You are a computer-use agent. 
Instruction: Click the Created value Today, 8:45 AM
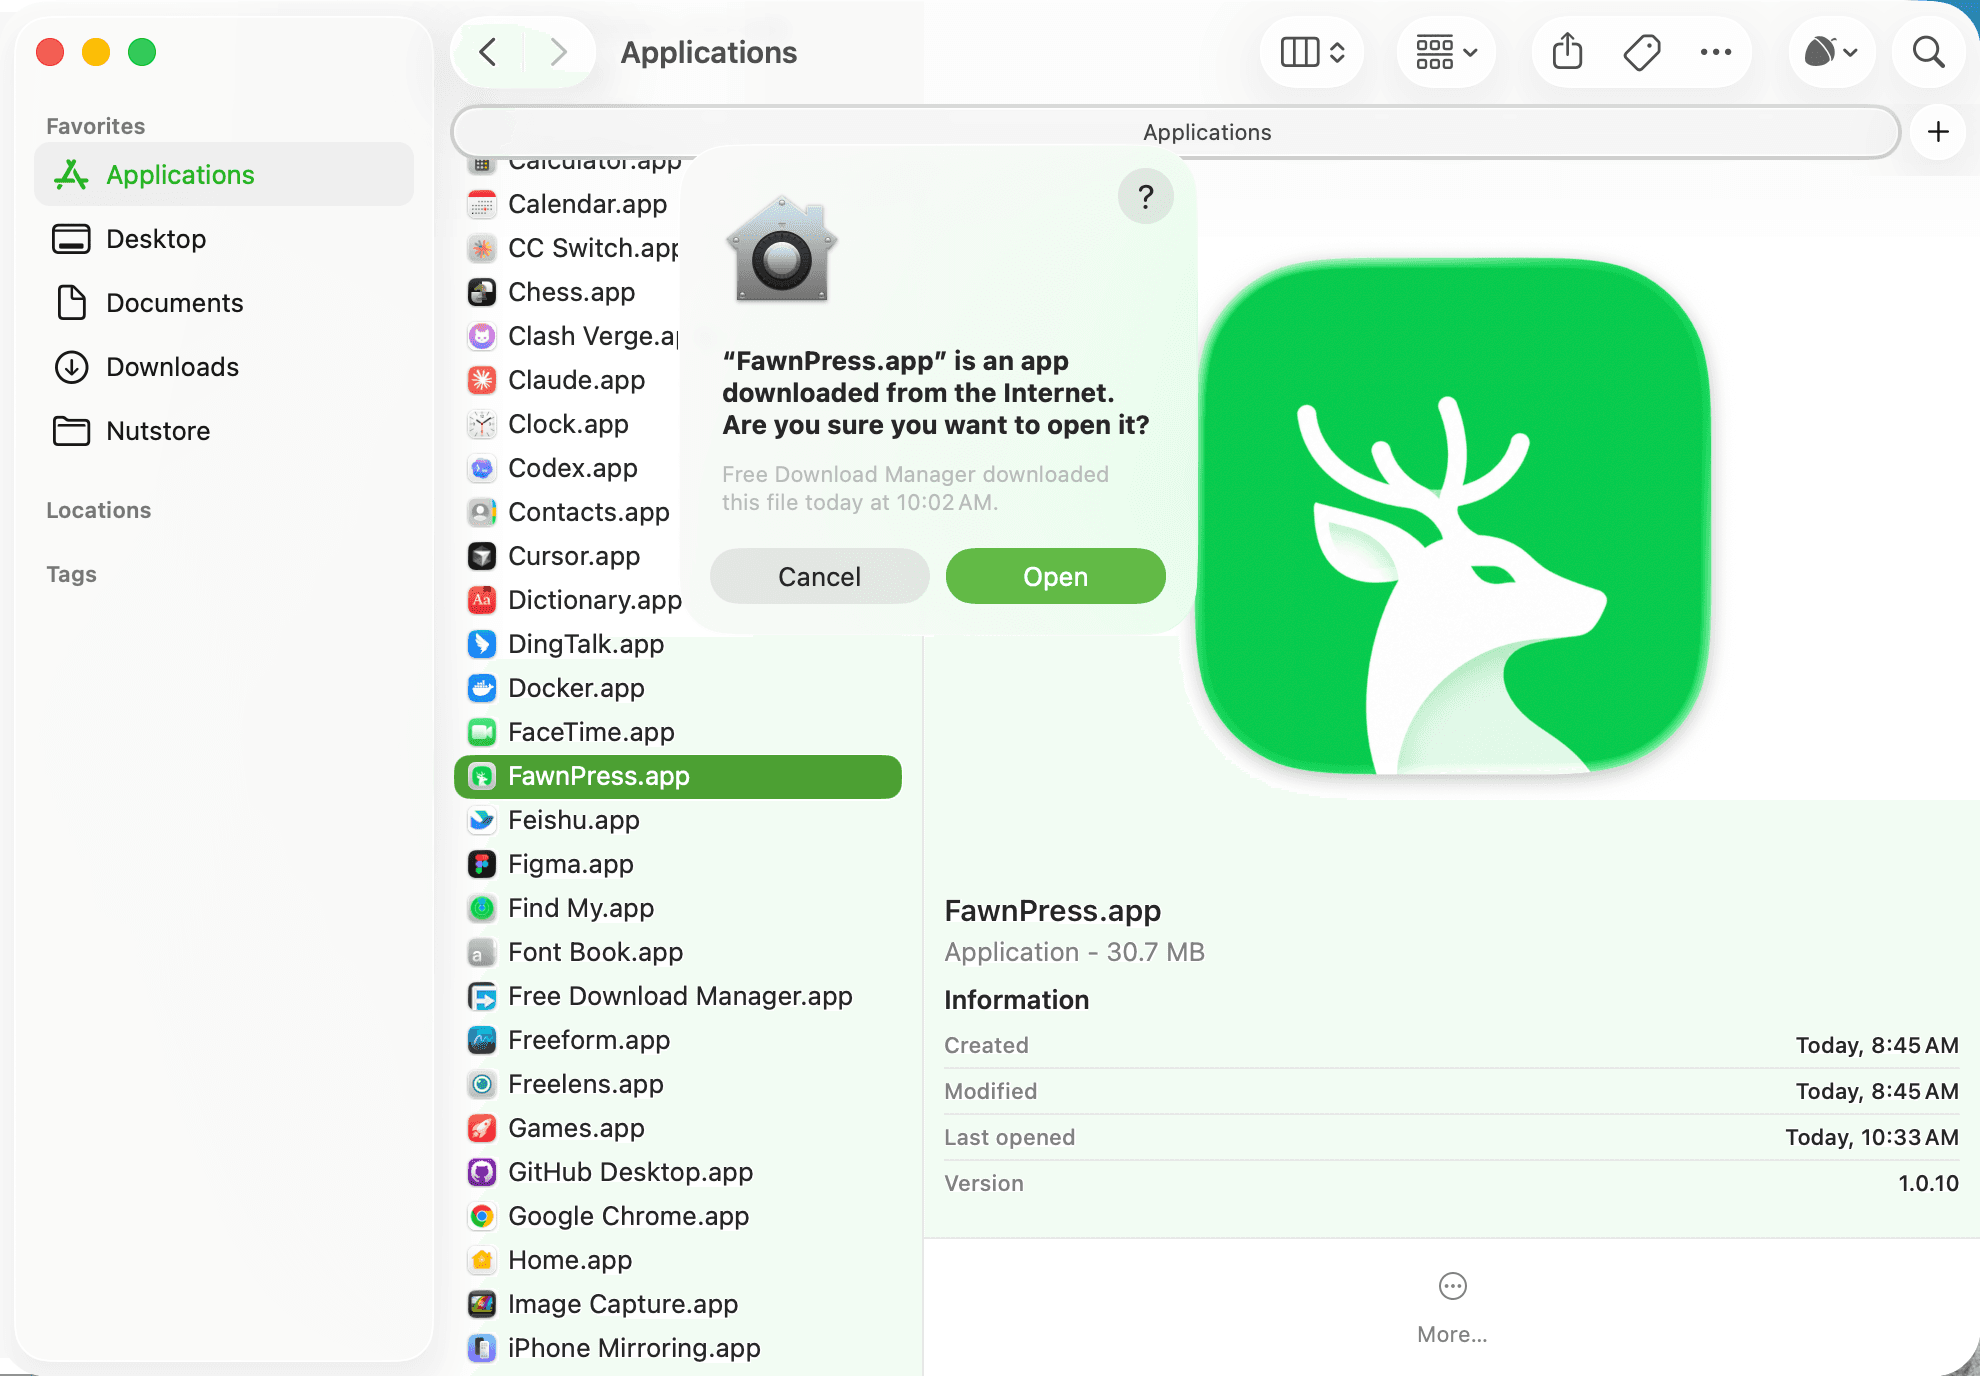pyautogui.click(x=1877, y=1045)
